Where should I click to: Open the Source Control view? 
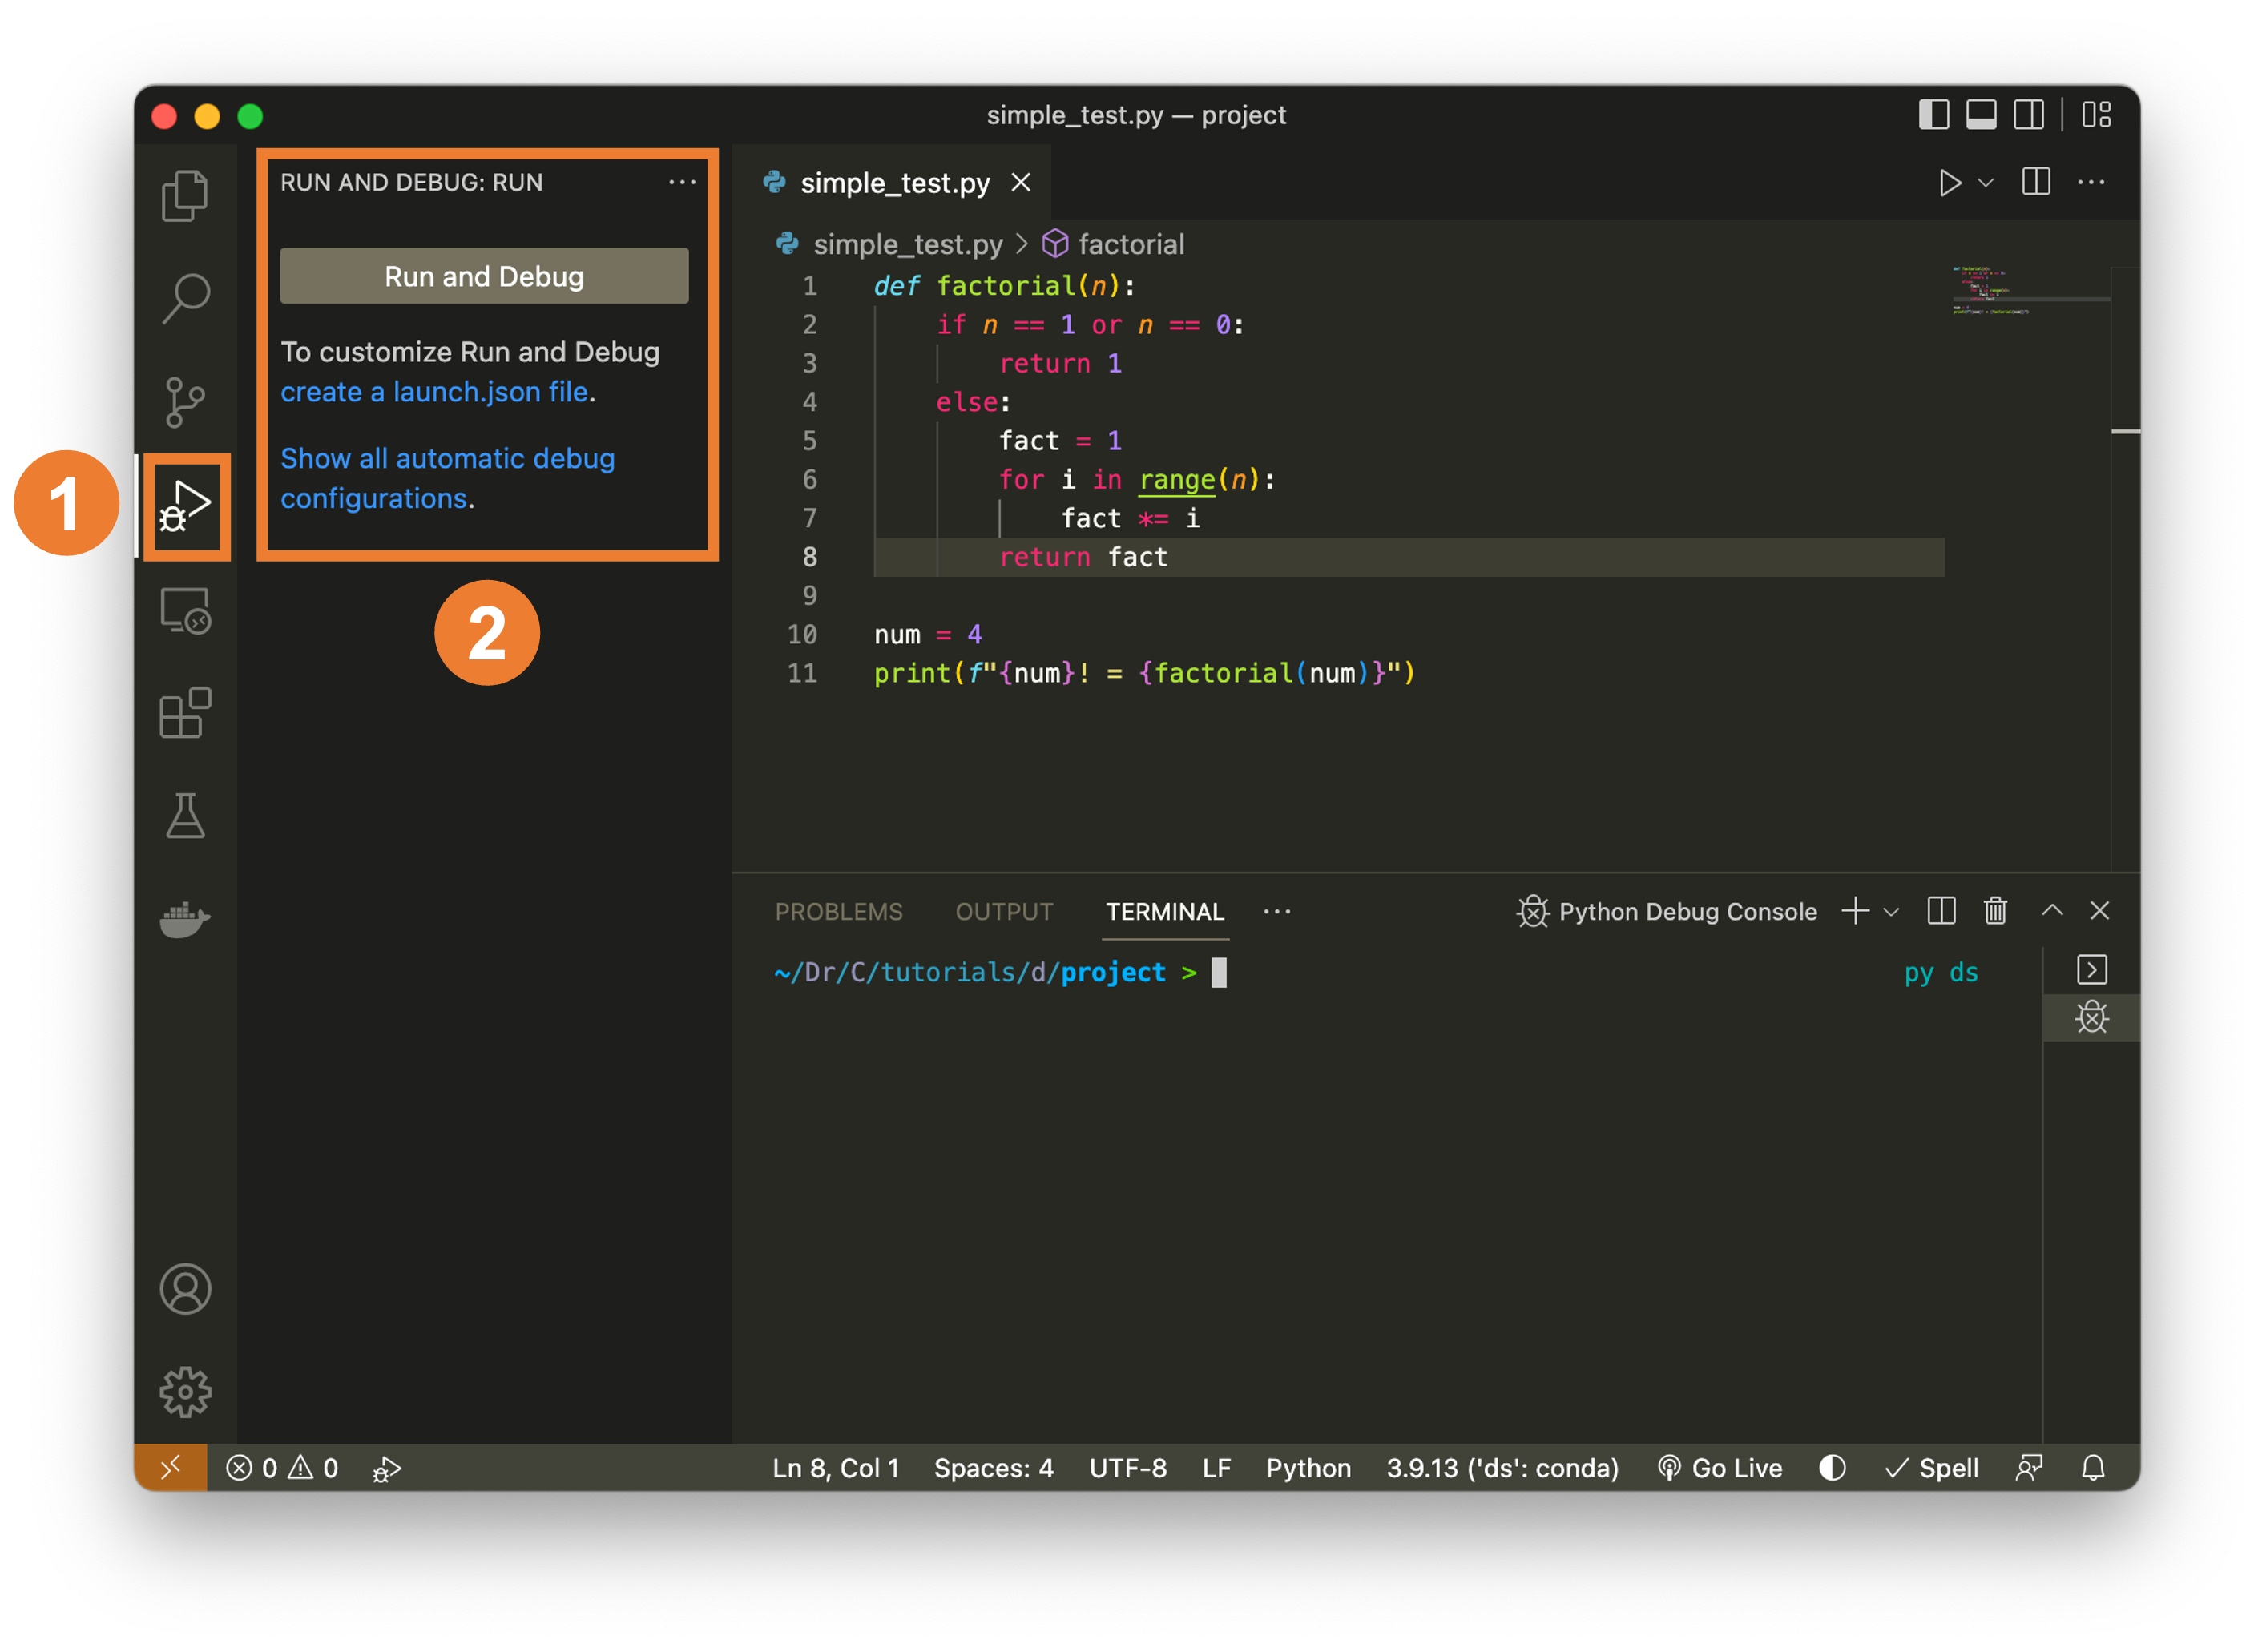[x=185, y=402]
